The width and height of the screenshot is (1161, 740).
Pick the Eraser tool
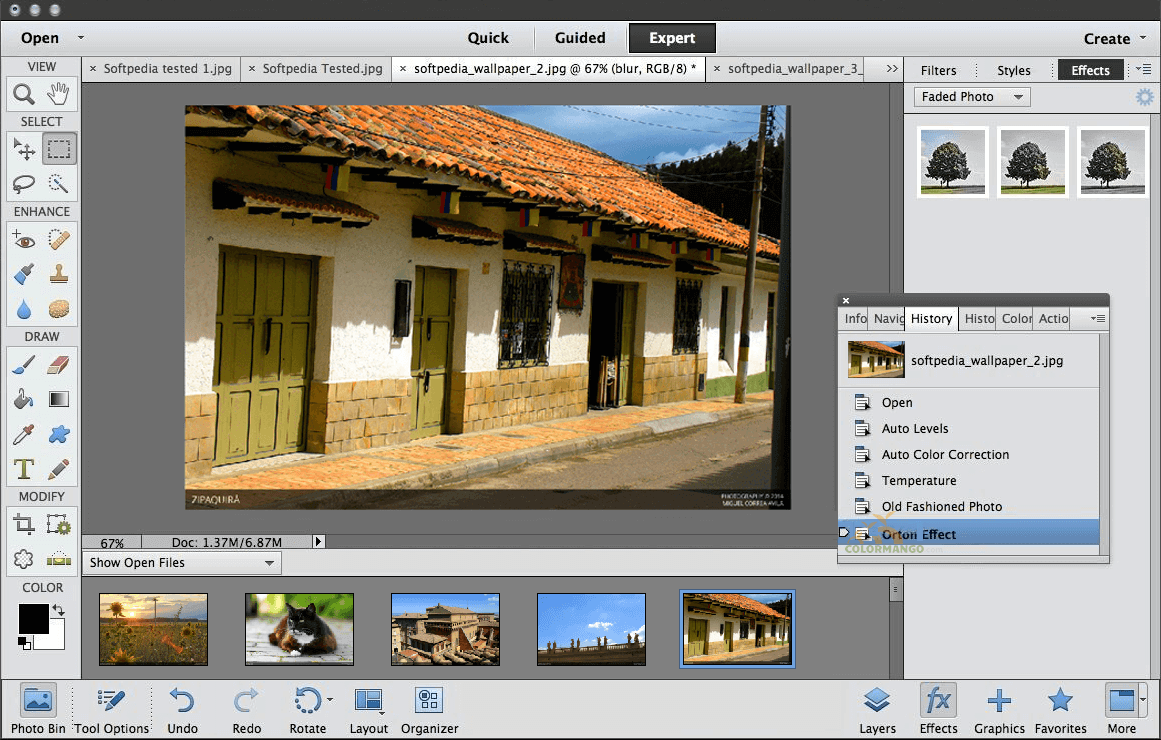click(x=59, y=365)
